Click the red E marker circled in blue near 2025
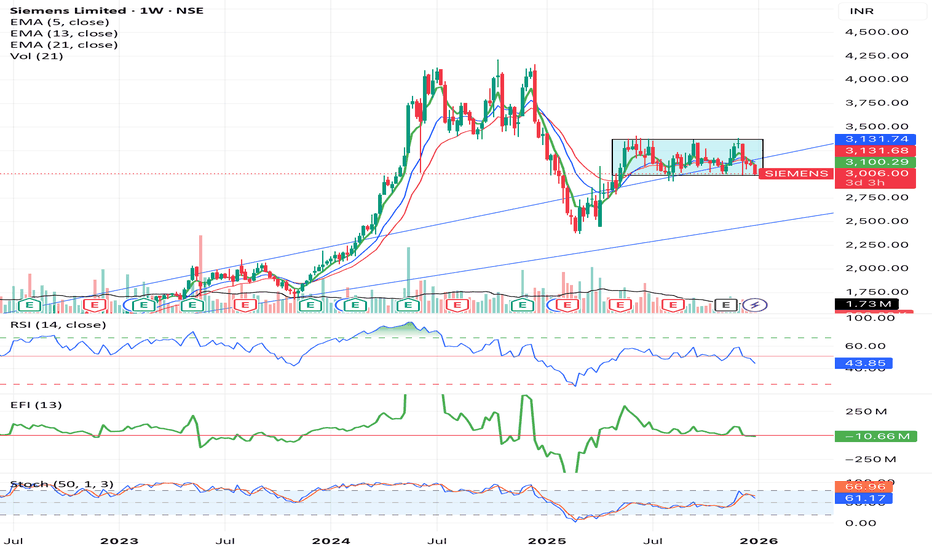The height and width of the screenshot is (550, 932). [x=567, y=305]
